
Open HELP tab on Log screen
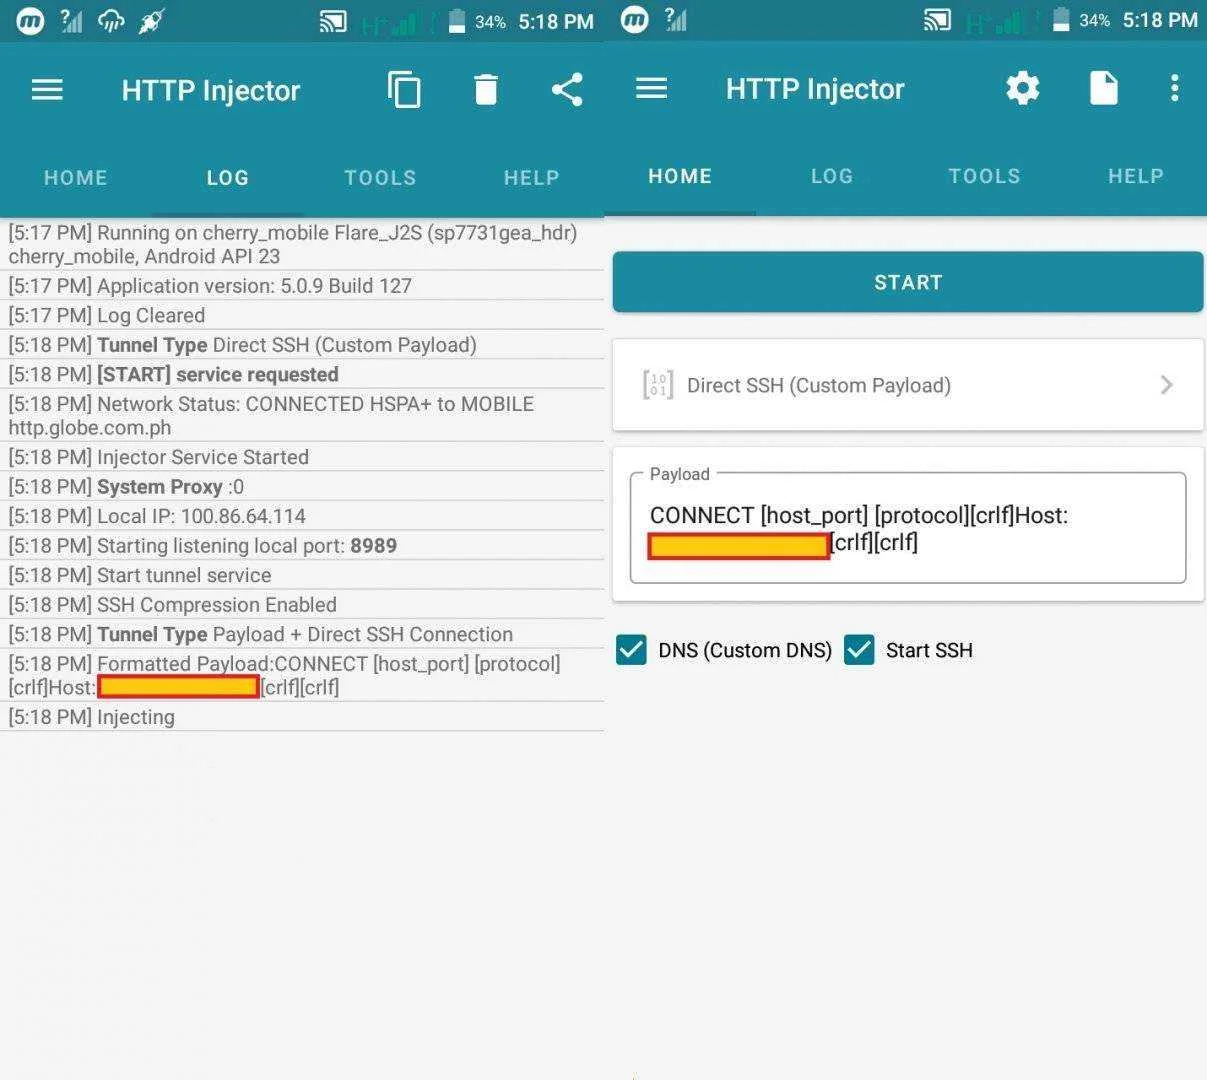[531, 178]
